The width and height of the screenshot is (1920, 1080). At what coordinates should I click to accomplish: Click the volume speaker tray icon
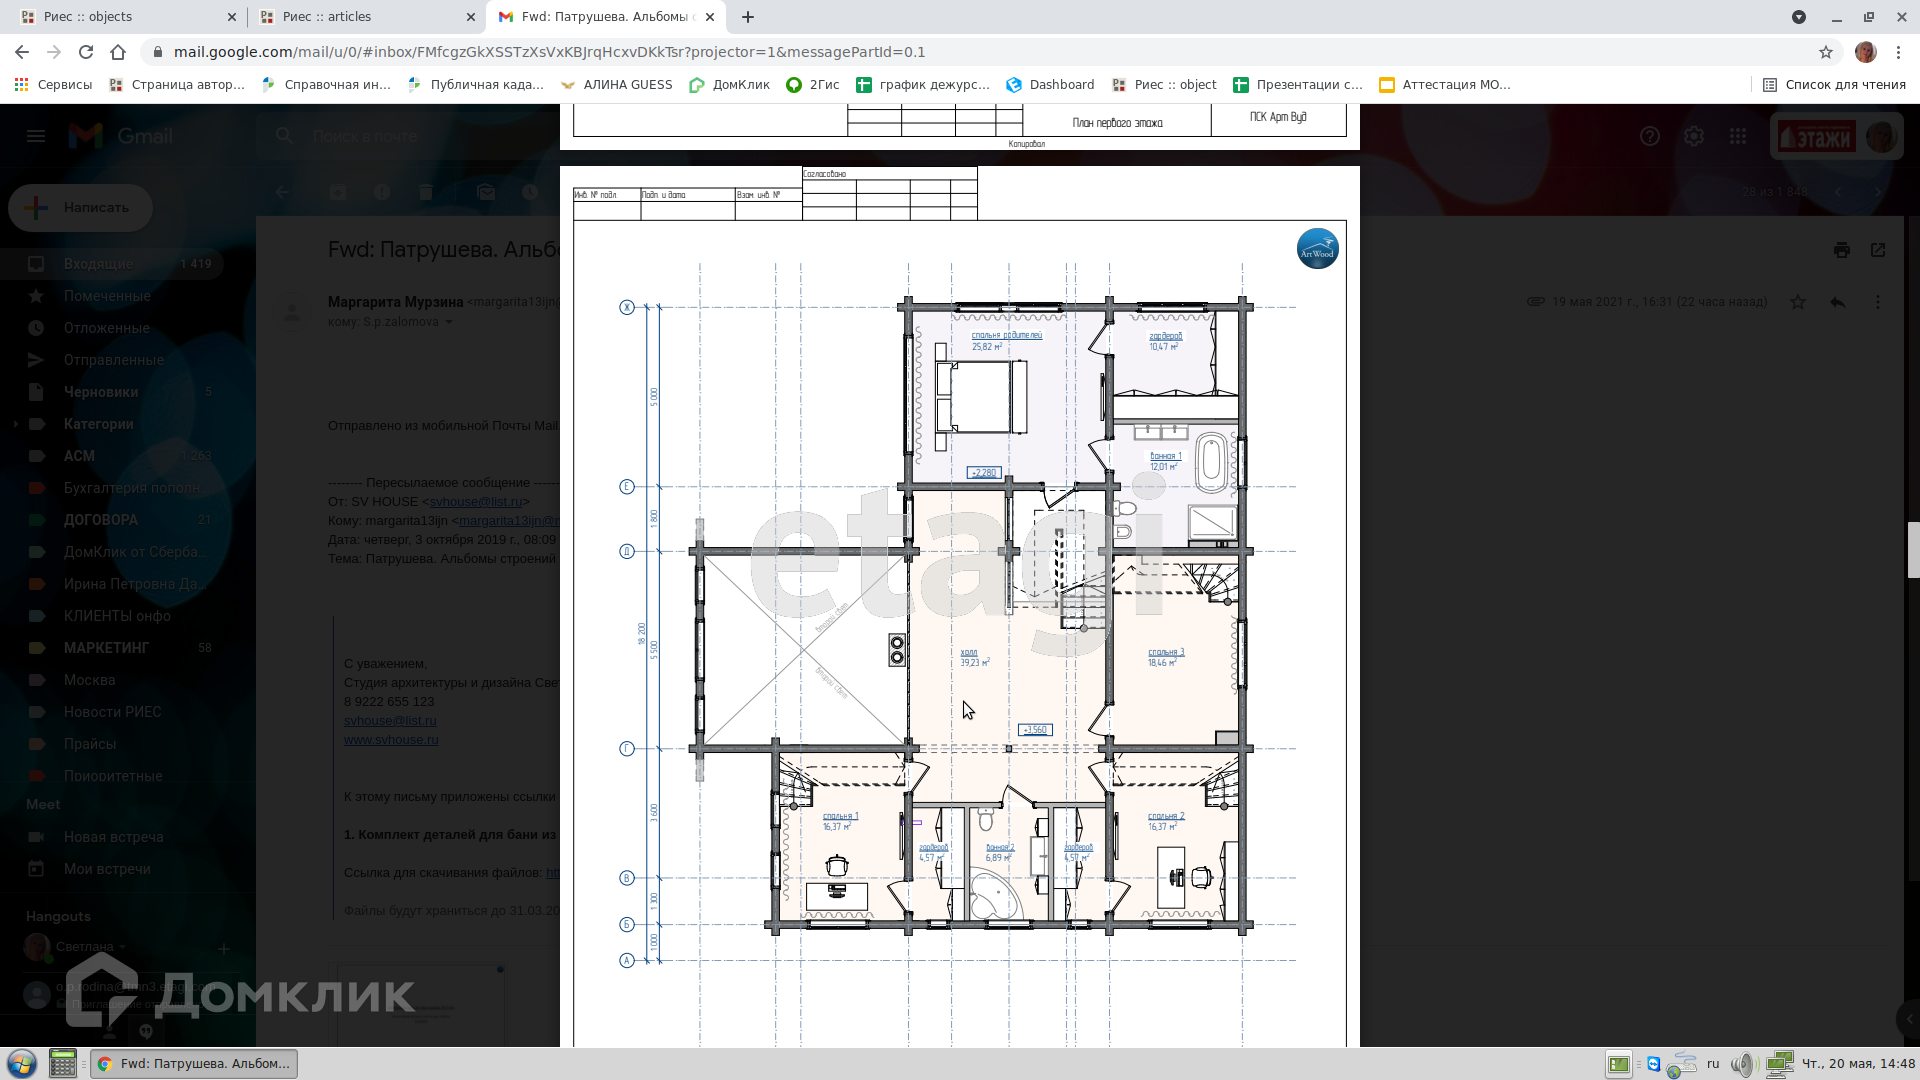click(x=1744, y=1064)
